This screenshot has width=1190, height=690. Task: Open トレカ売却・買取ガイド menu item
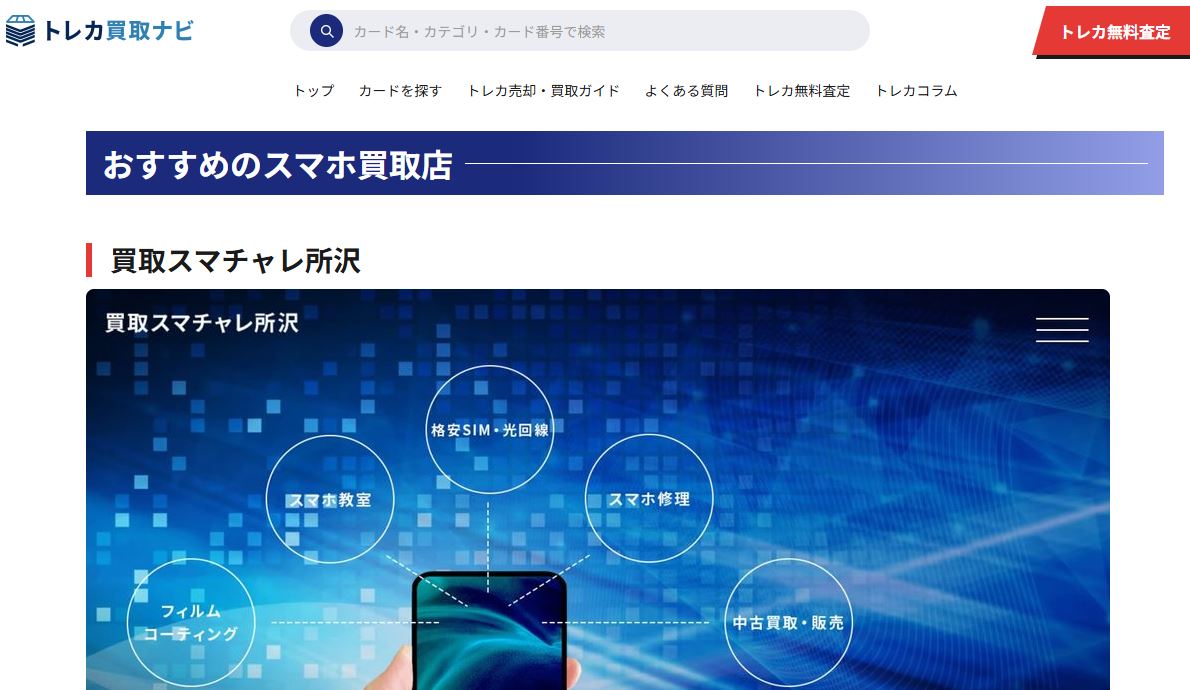coord(543,90)
